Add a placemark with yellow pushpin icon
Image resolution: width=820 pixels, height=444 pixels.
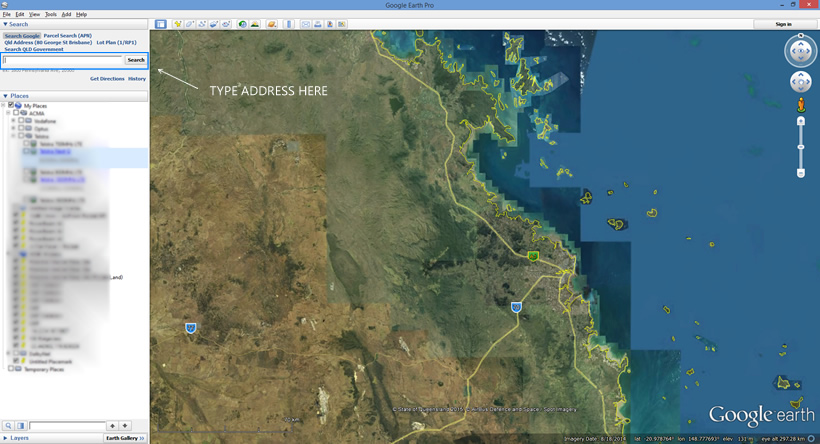[x=178, y=24]
